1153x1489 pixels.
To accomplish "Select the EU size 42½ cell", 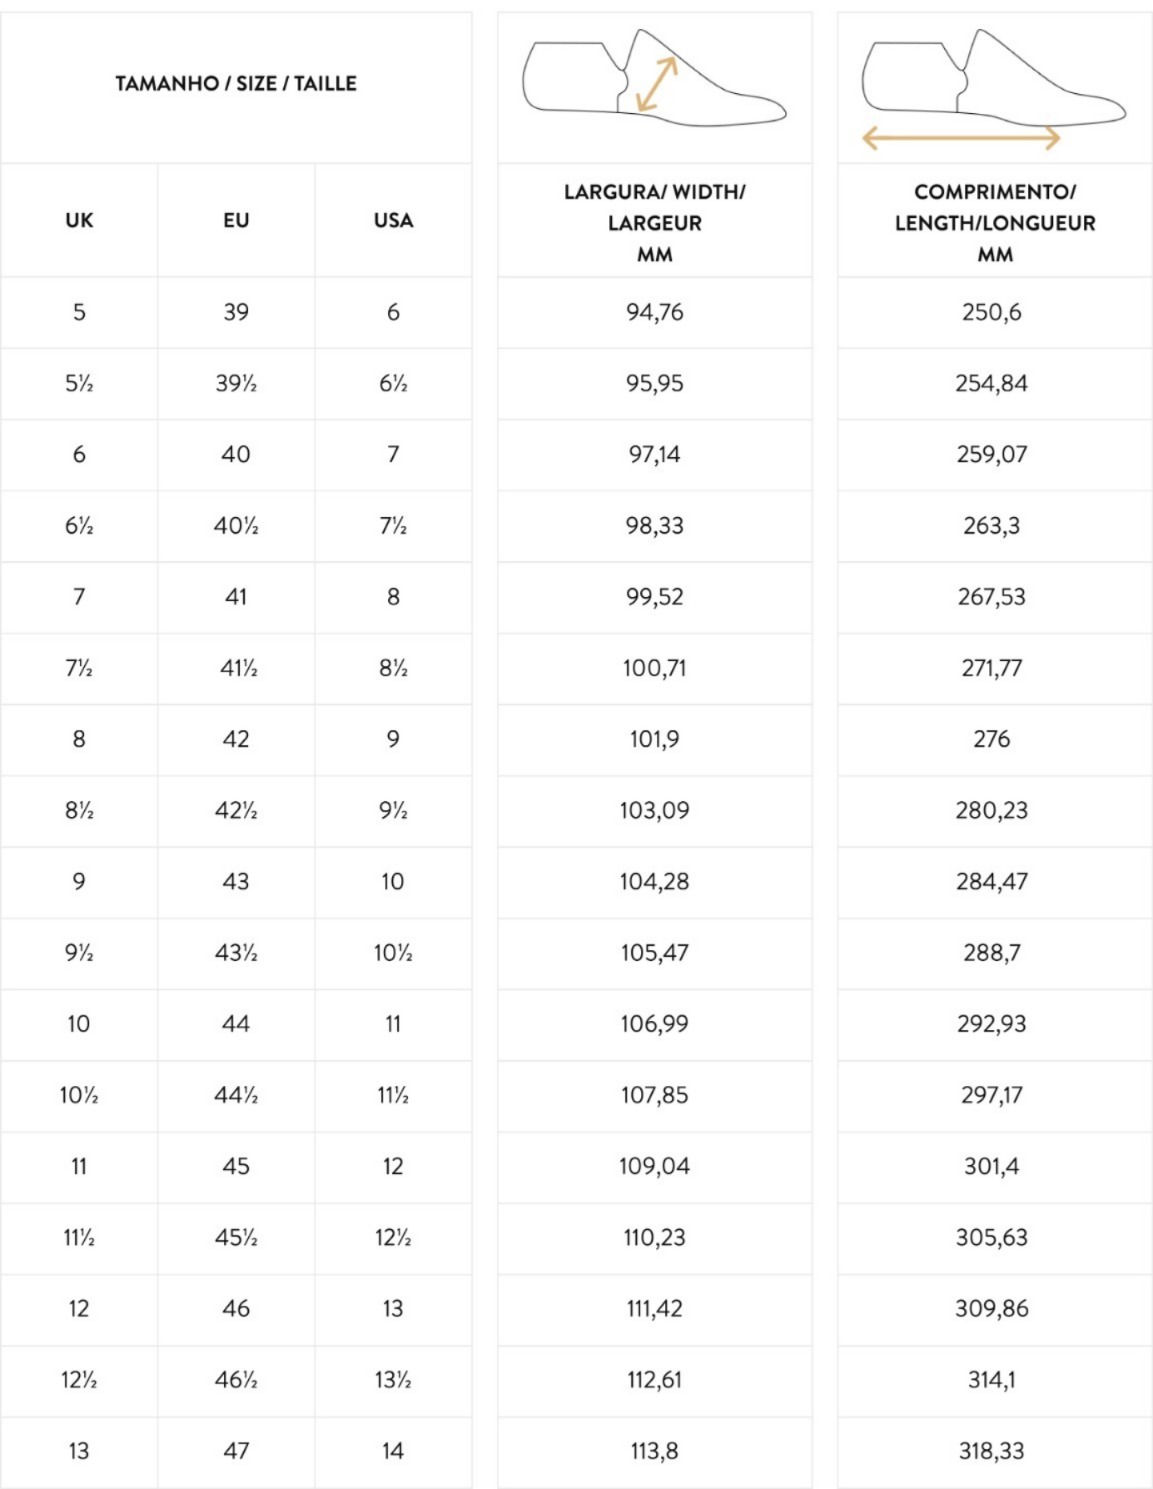I will coord(236,810).
